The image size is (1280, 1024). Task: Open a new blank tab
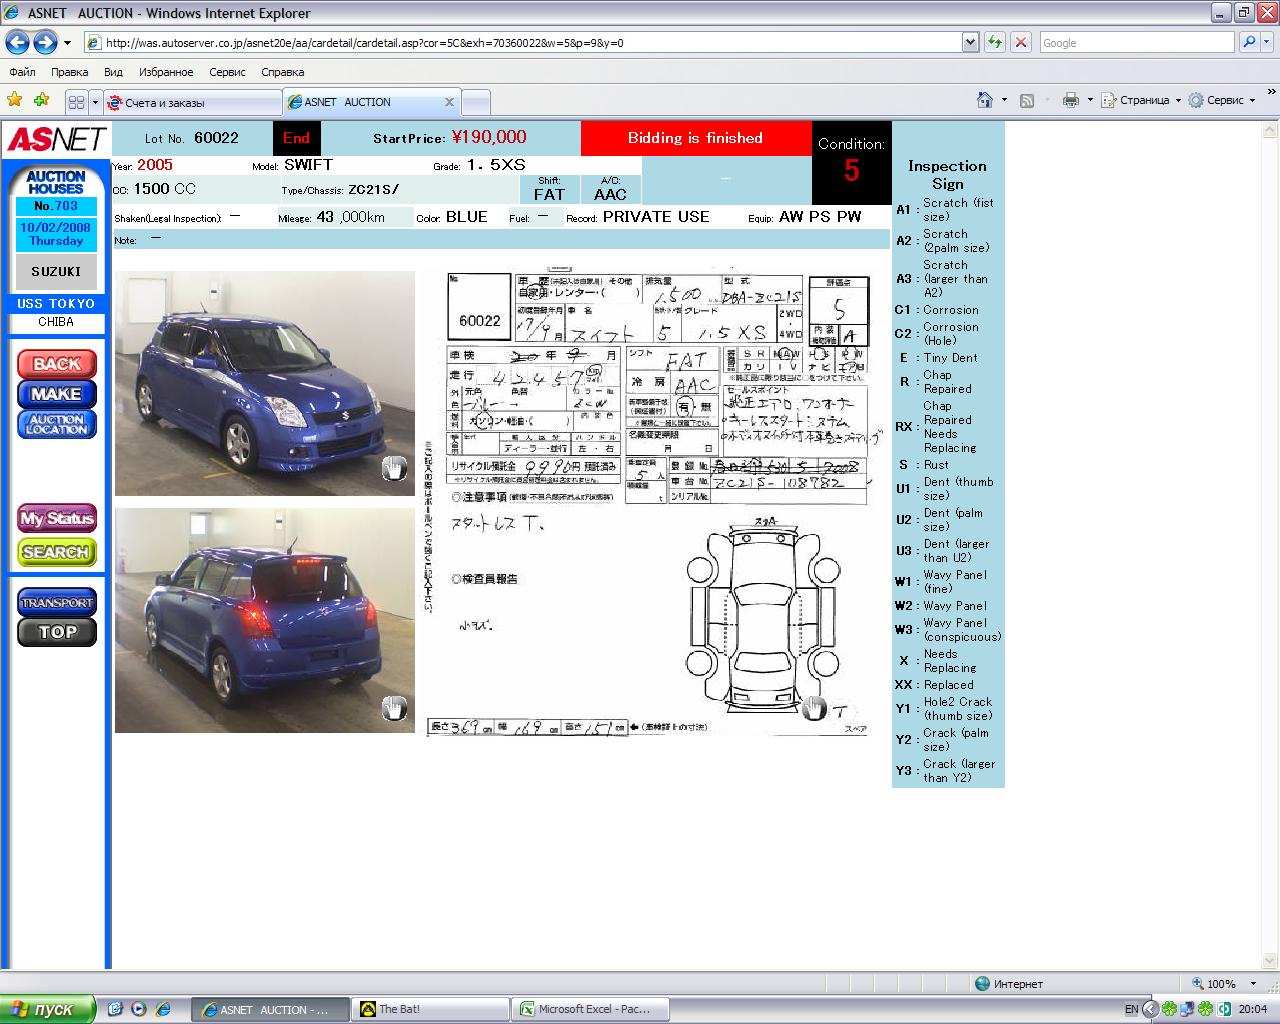[476, 102]
